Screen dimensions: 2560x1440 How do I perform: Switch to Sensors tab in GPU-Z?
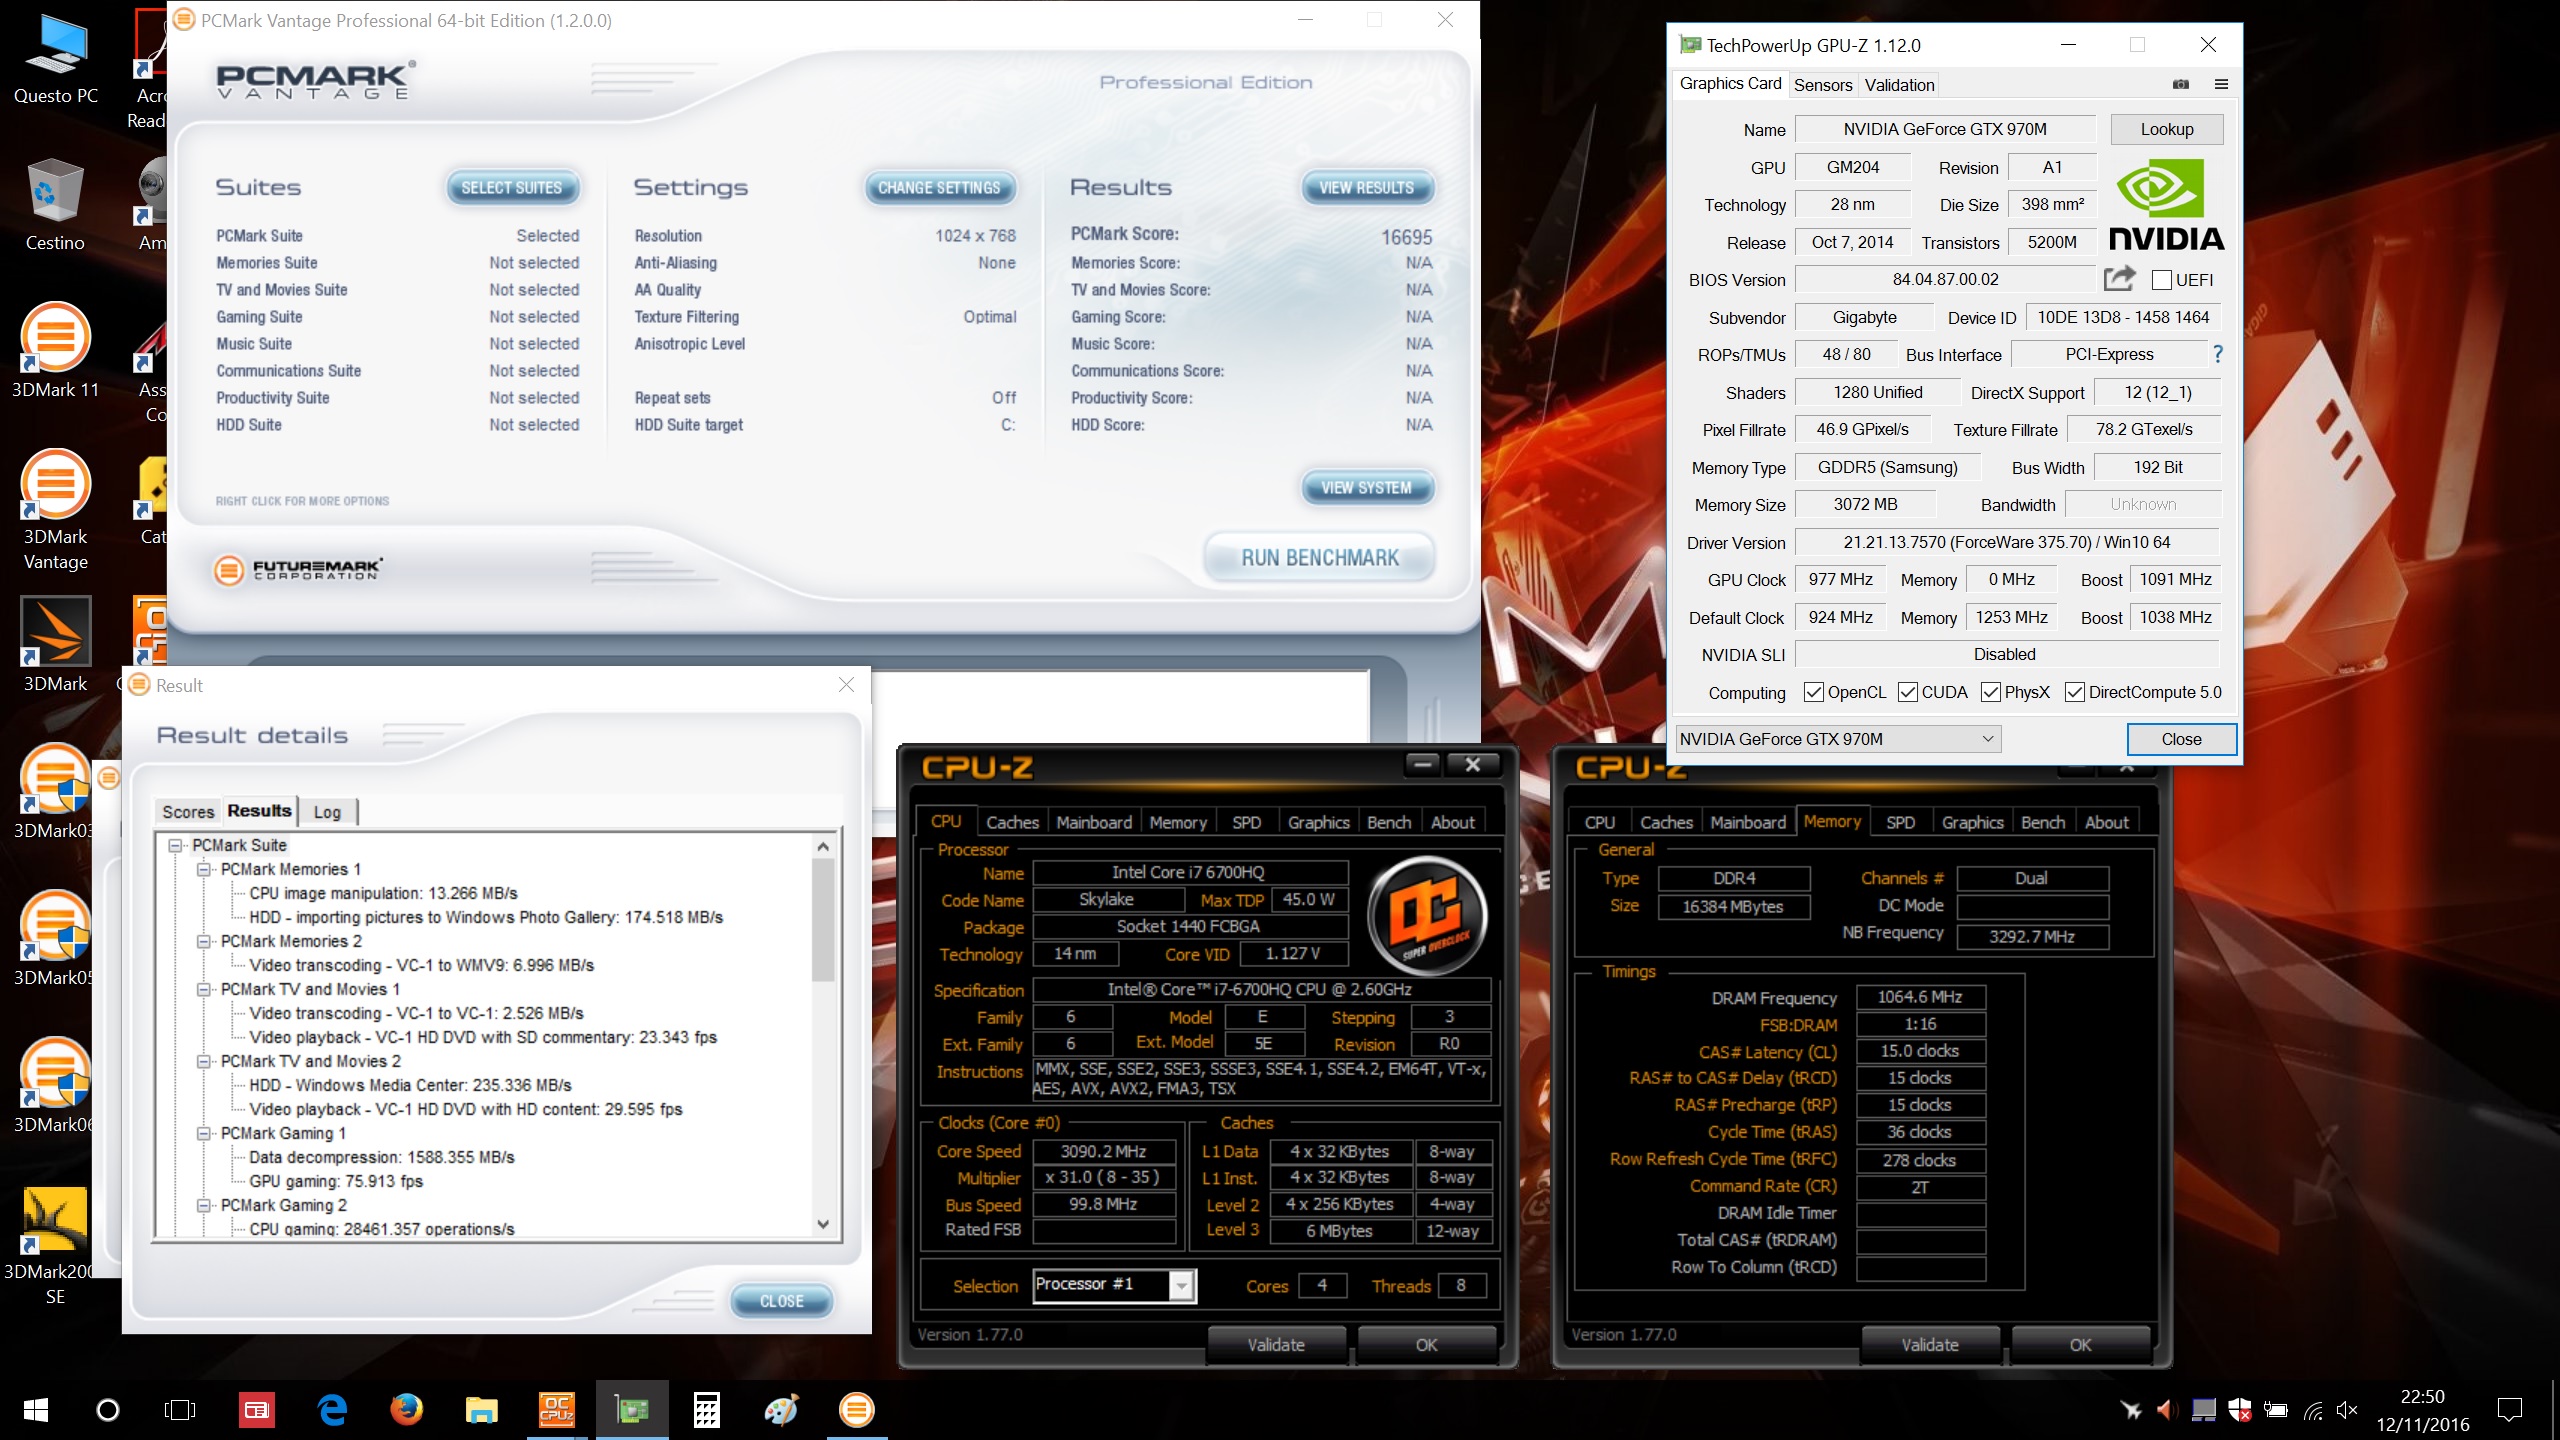tap(1822, 85)
